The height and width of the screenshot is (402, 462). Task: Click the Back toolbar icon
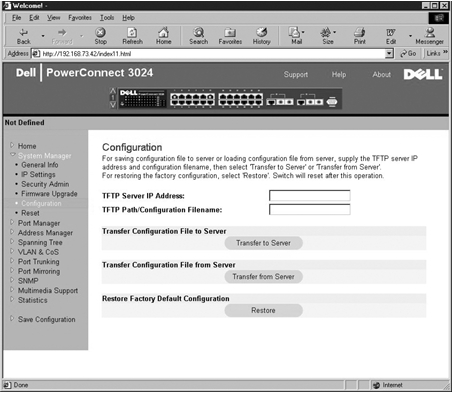23,36
